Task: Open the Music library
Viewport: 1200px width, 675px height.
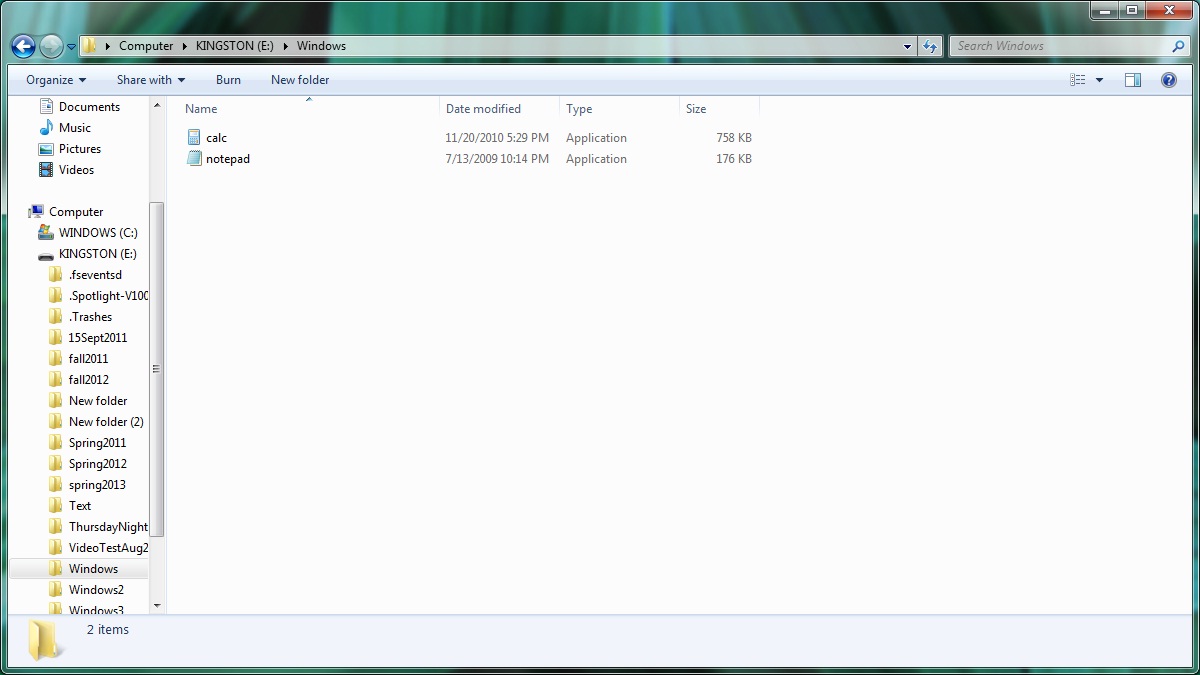Action: [x=75, y=128]
